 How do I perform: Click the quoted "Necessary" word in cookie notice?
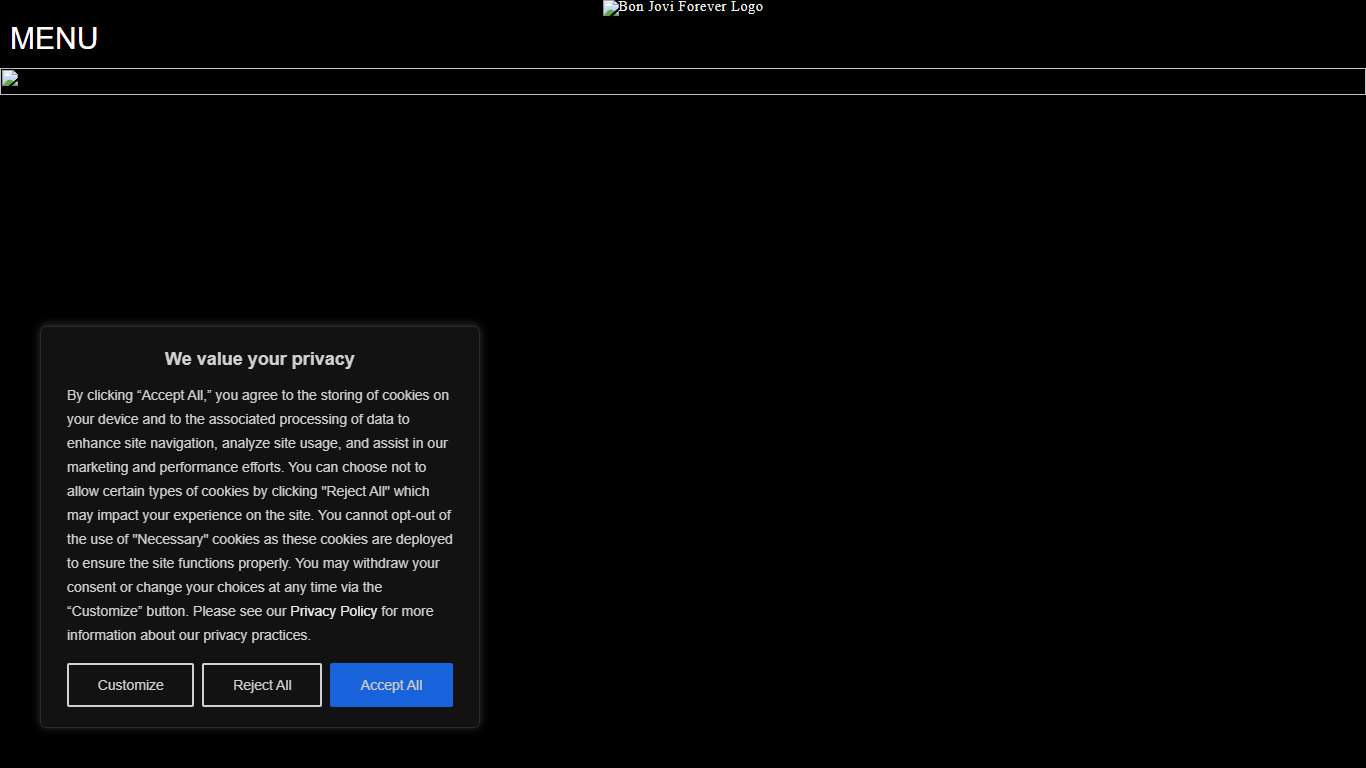169,539
